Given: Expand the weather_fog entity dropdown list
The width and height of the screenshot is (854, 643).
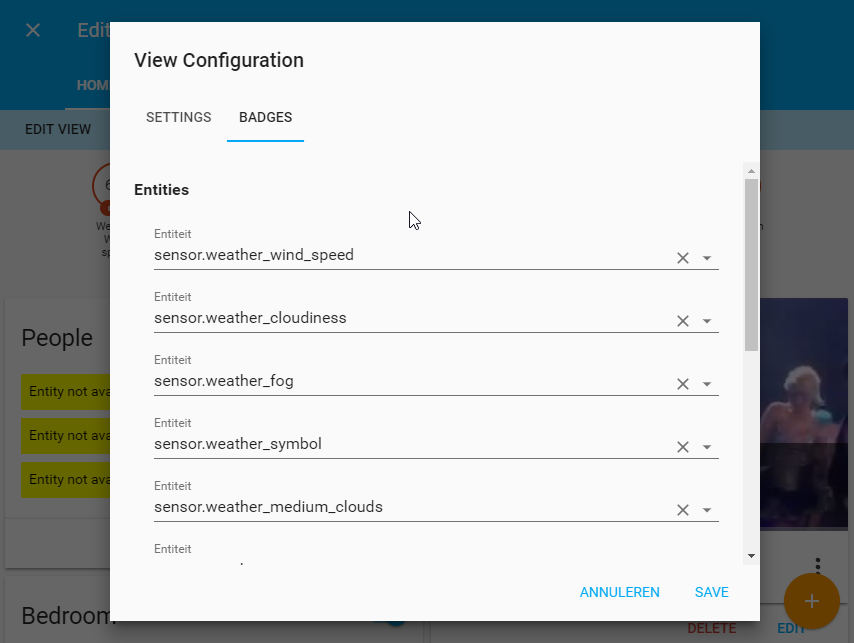Looking at the screenshot, I should tap(707, 384).
